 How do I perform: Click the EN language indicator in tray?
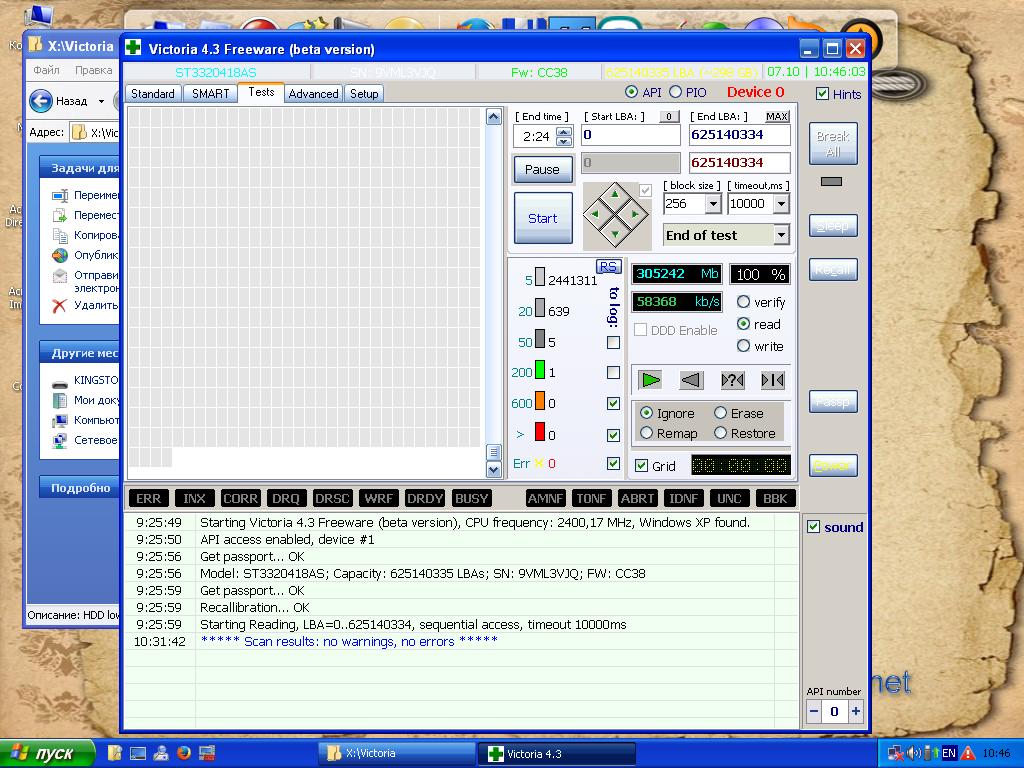tap(949, 753)
